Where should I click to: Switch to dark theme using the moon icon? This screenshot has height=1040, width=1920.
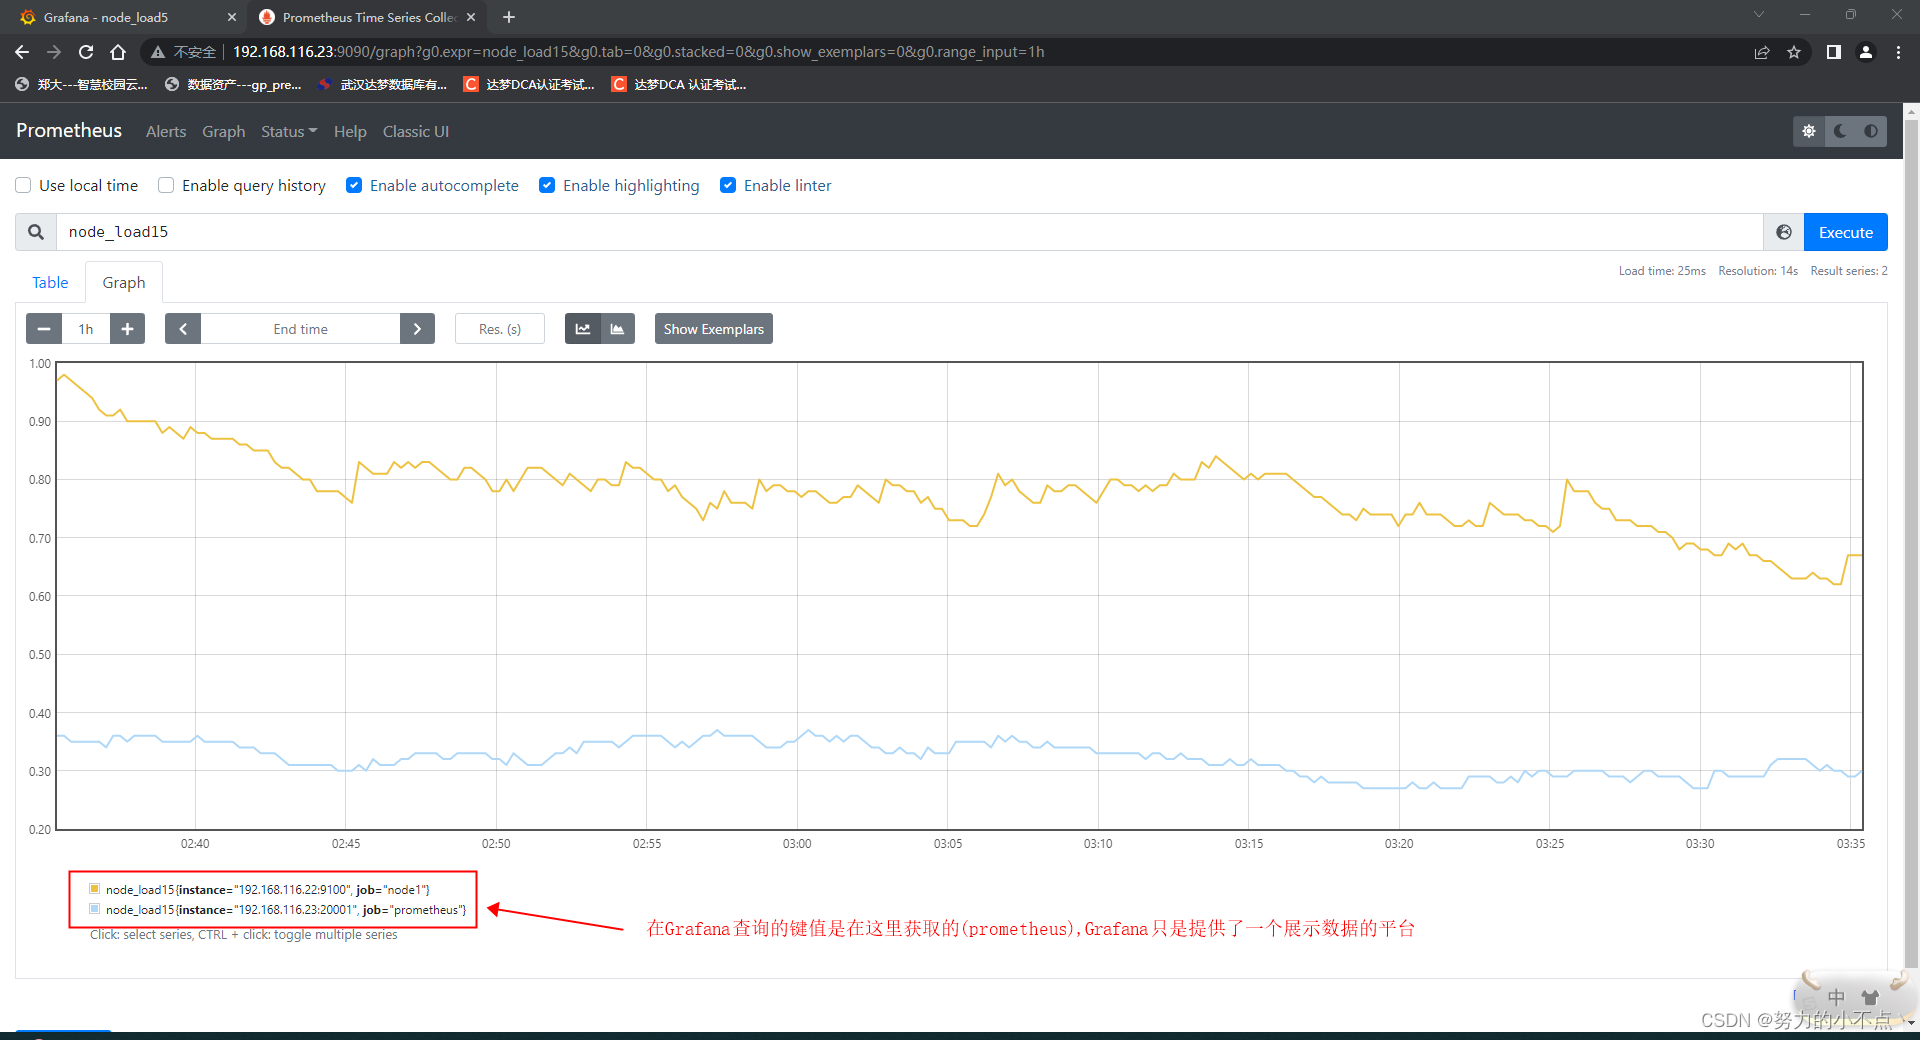[x=1841, y=131]
